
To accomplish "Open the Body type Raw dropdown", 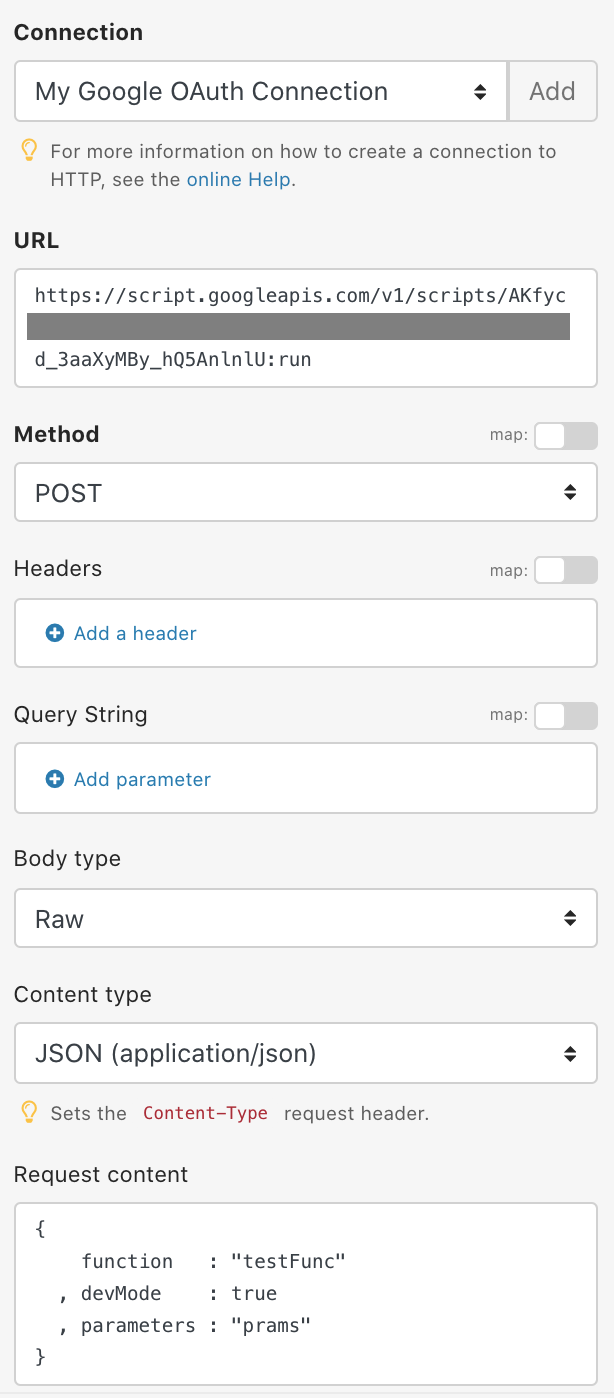I will pos(305,919).
